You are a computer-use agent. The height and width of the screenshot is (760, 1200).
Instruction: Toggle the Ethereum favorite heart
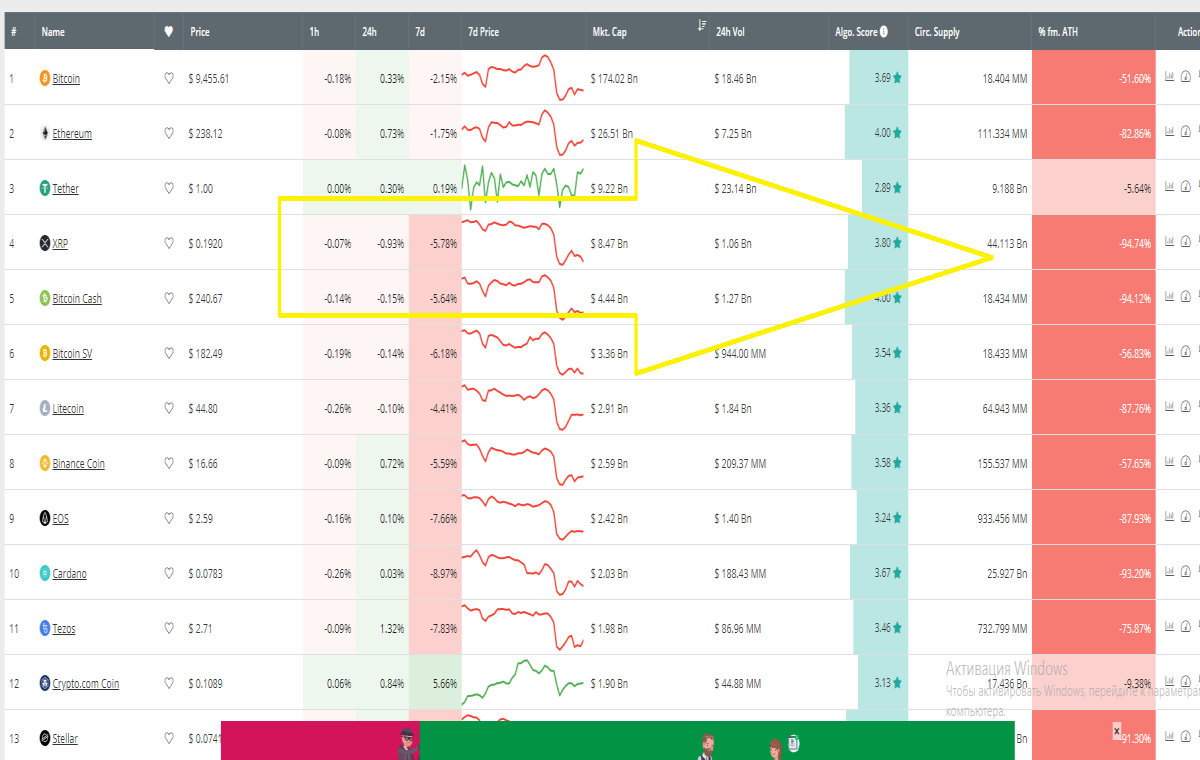[x=169, y=133]
